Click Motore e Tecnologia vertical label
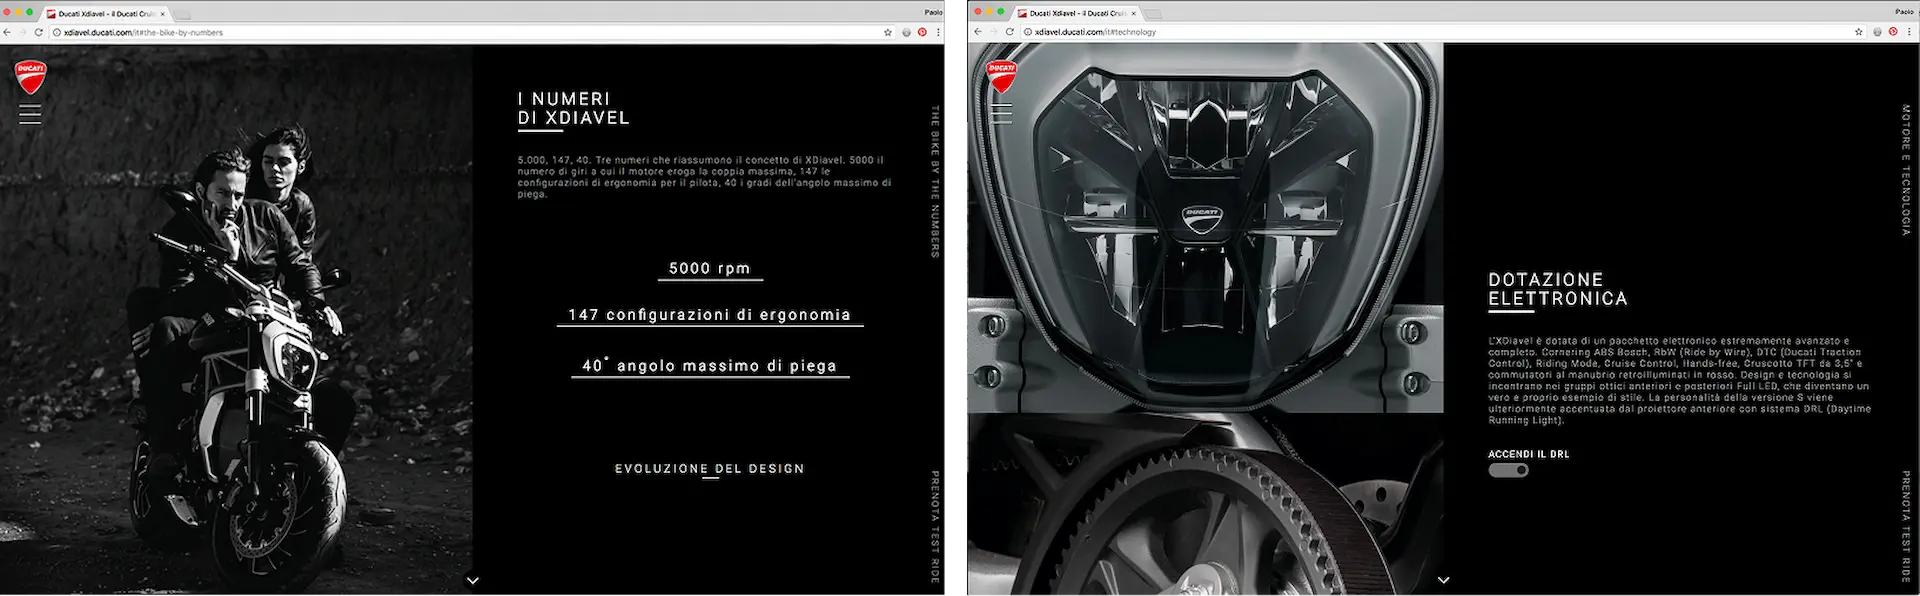The width and height of the screenshot is (1920, 596). (1906, 170)
